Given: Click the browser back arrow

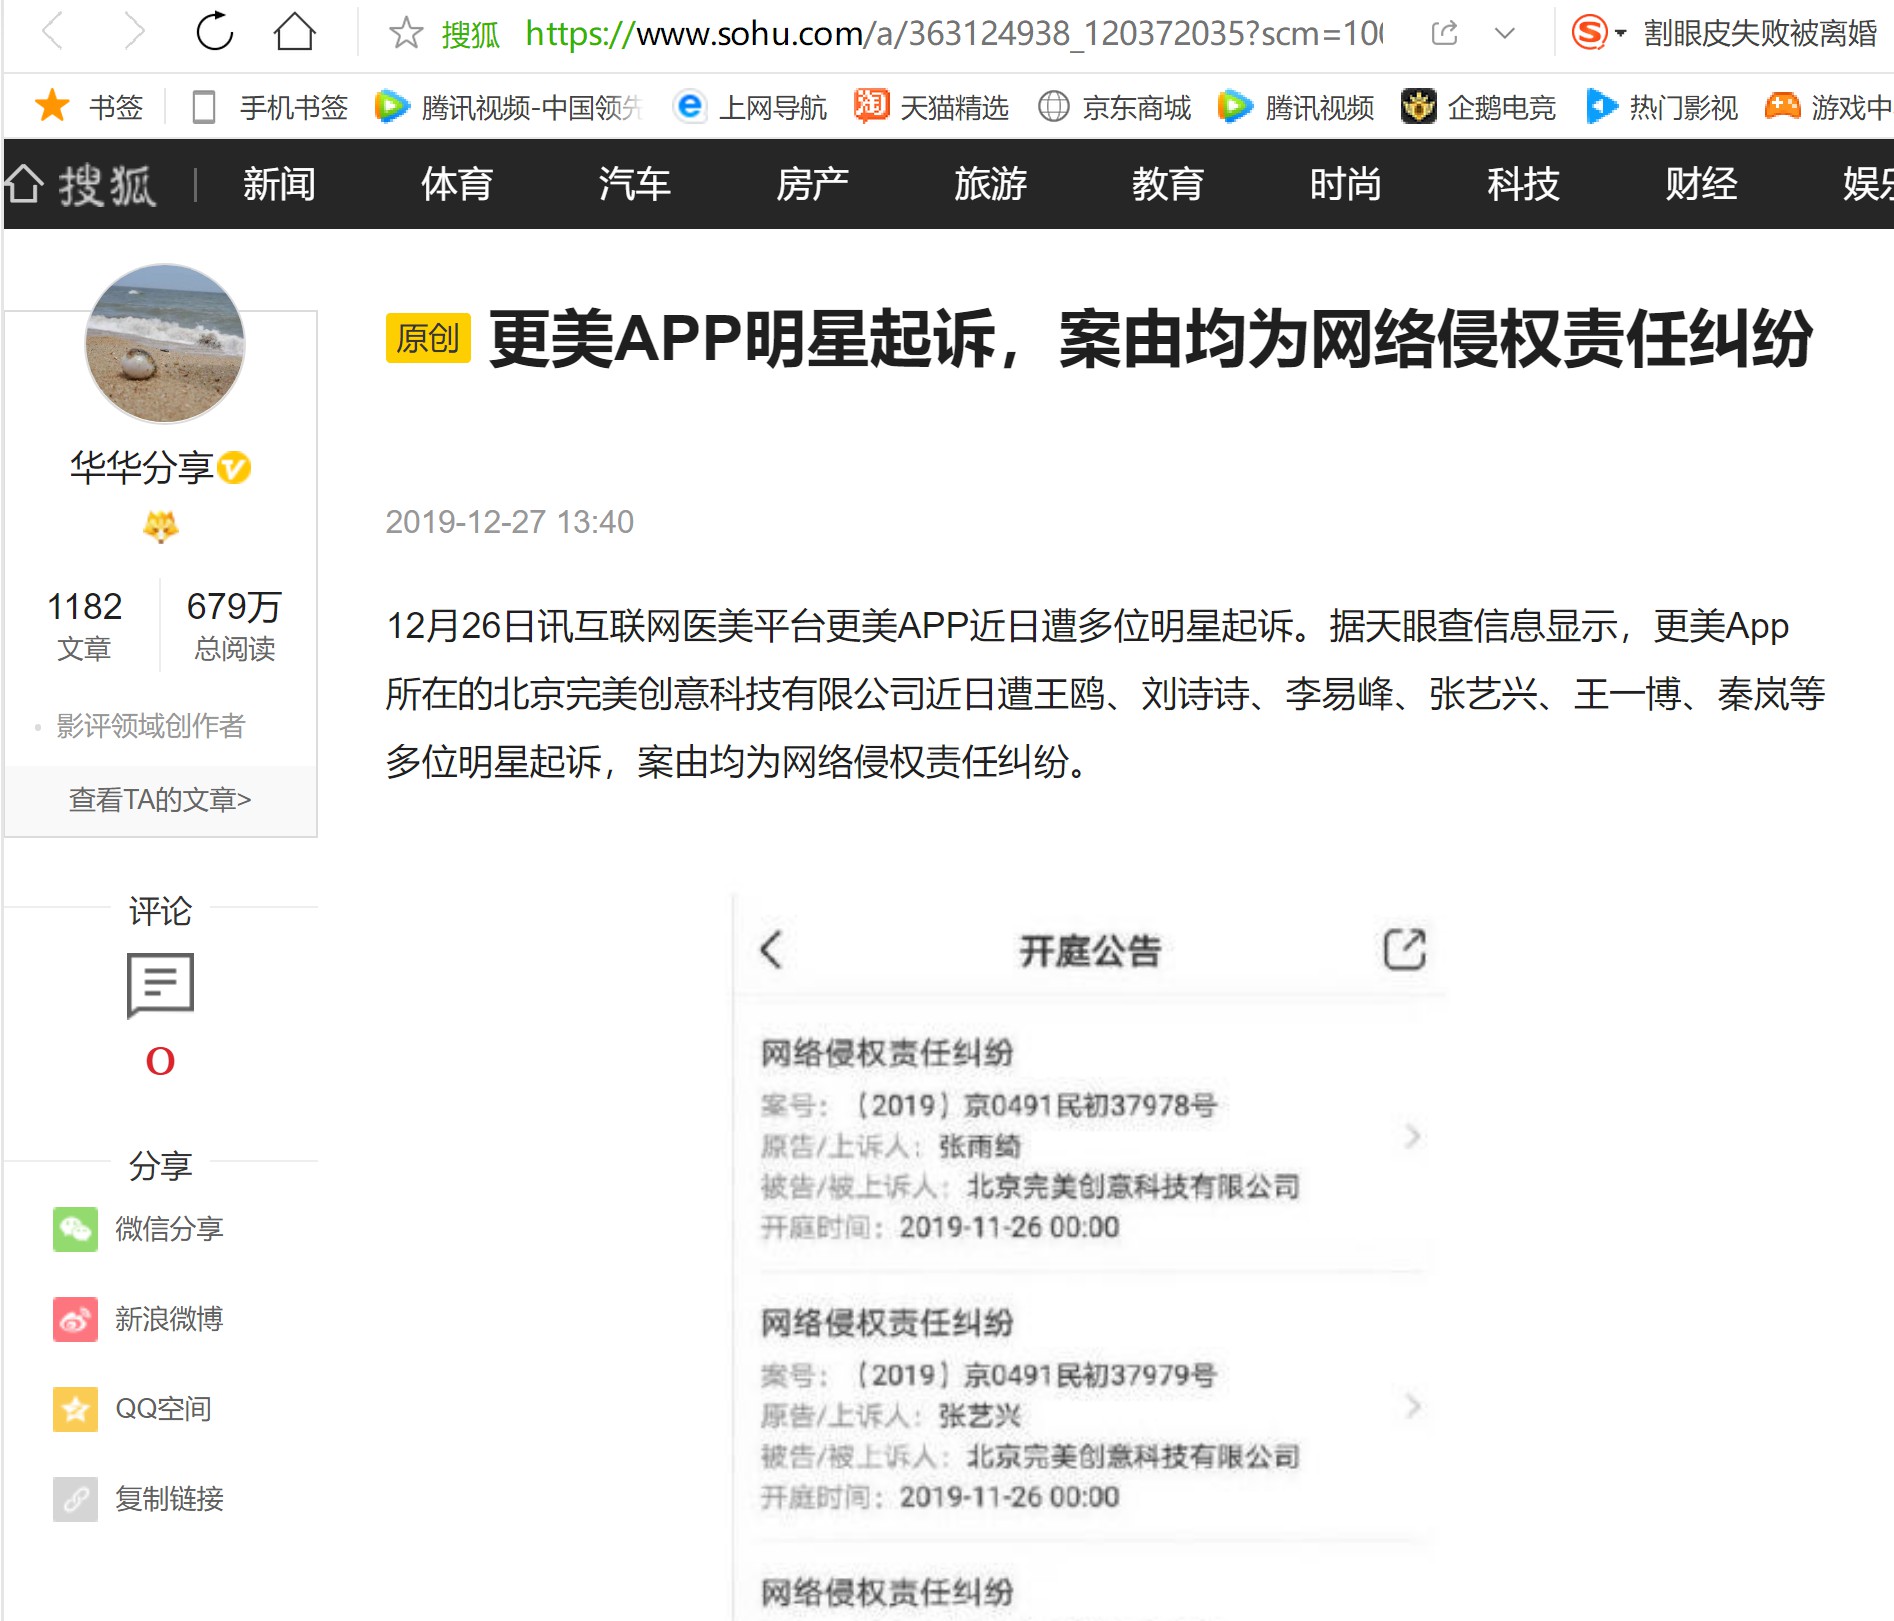Looking at the screenshot, I should [x=54, y=33].
